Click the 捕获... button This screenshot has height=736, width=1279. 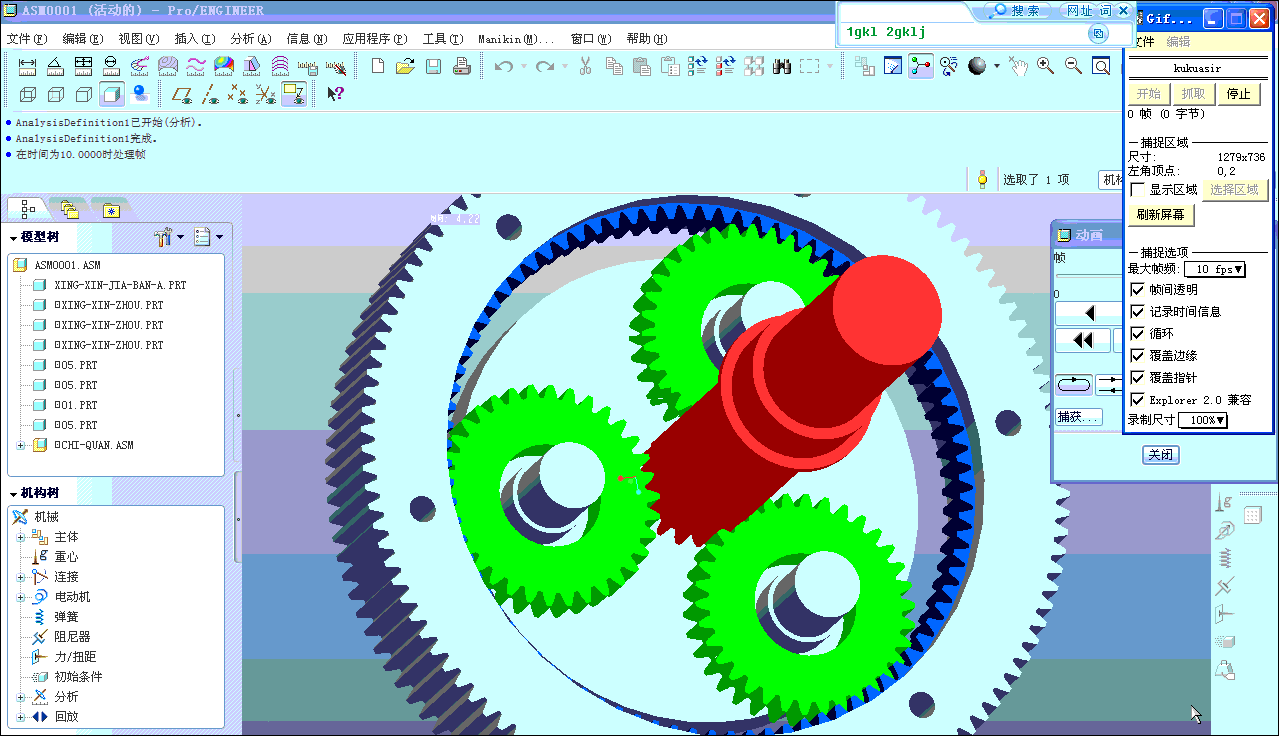coord(1079,417)
